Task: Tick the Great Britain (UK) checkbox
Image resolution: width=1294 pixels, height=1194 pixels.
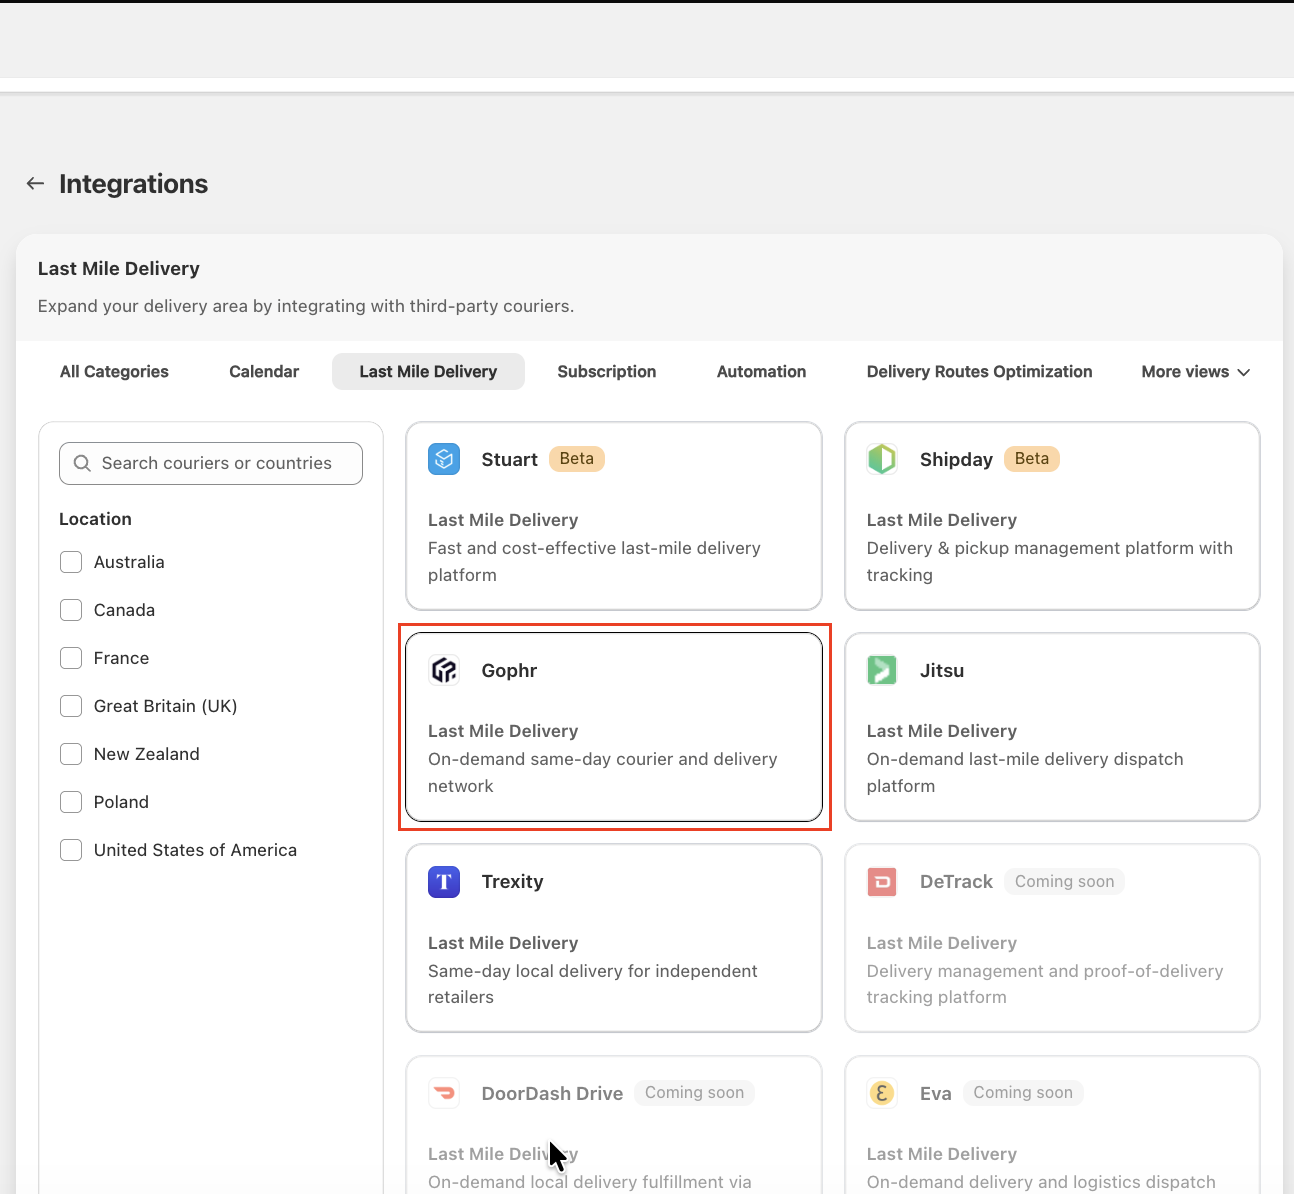Action: [x=71, y=706]
